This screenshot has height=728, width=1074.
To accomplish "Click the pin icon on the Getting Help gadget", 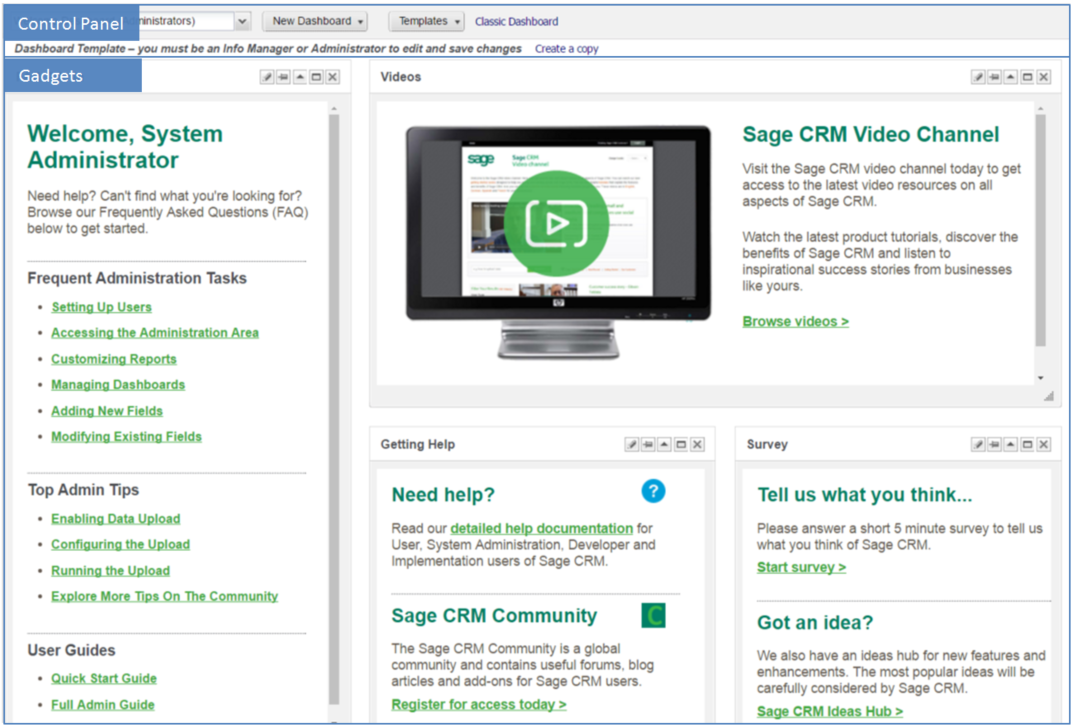I will (x=648, y=444).
